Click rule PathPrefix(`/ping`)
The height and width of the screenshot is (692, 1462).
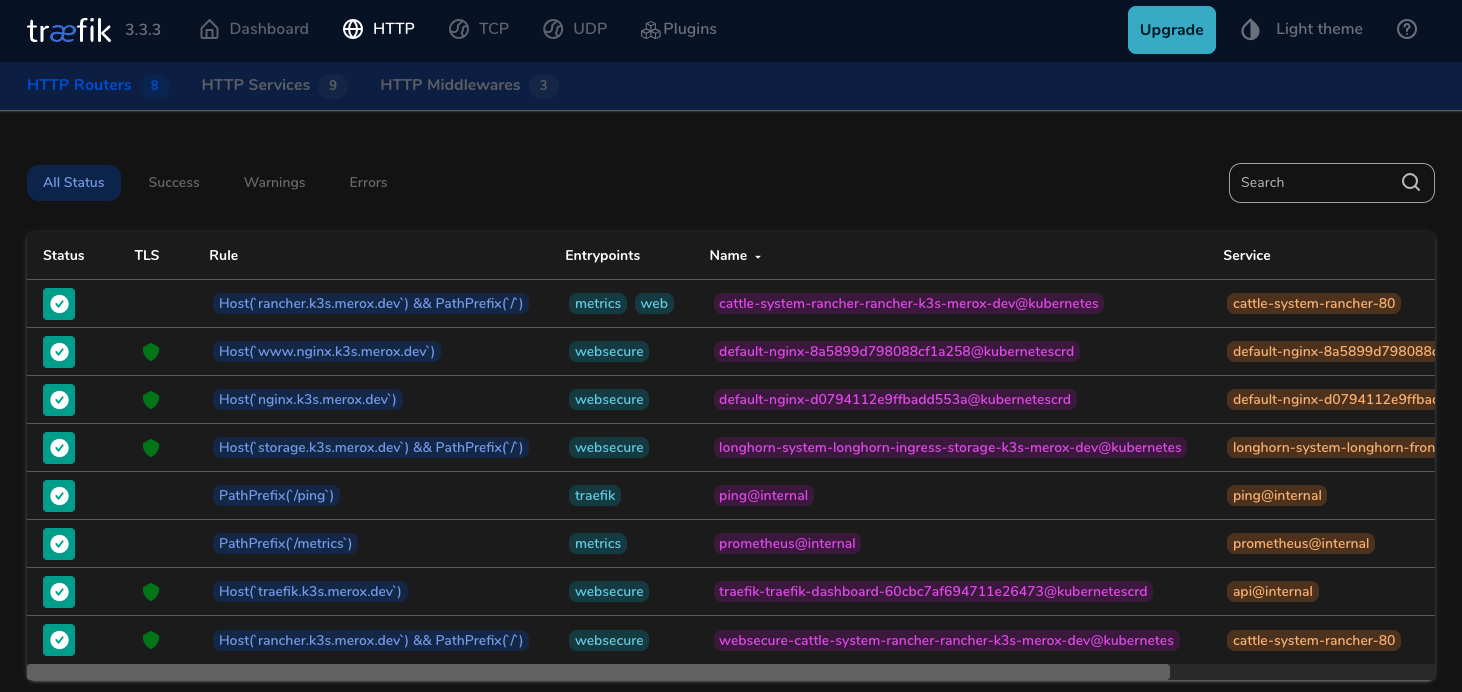278,495
